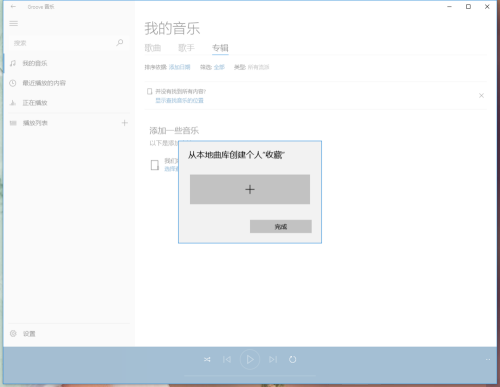Skip to previous track

(227, 359)
